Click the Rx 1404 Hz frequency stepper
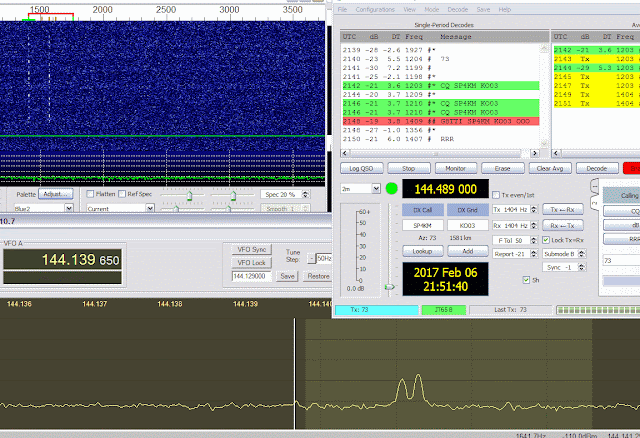 pos(534,225)
